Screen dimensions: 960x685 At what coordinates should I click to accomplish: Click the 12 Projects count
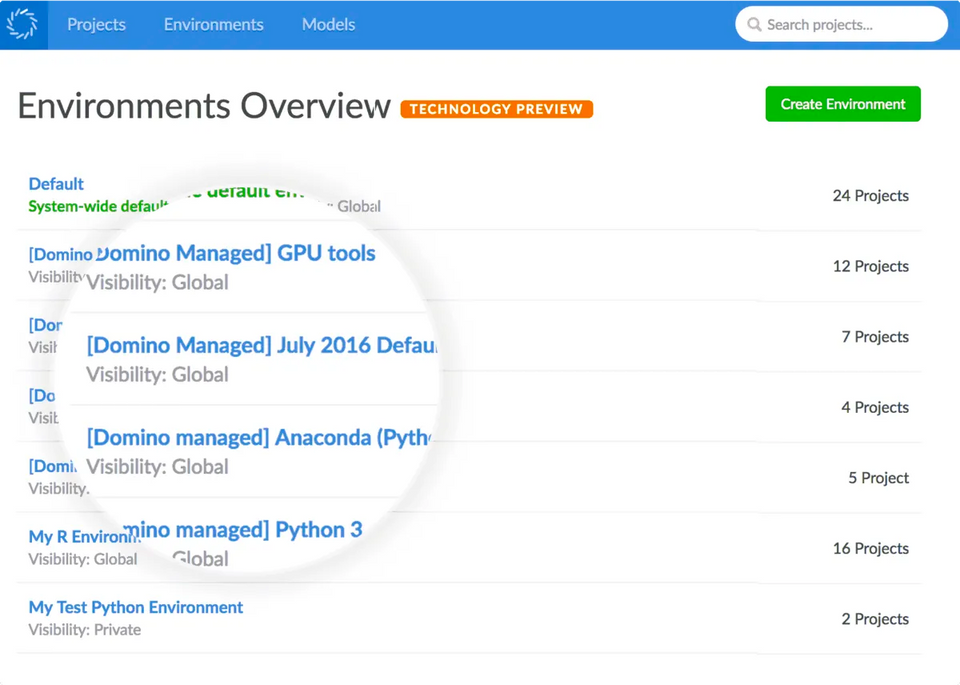click(x=870, y=266)
